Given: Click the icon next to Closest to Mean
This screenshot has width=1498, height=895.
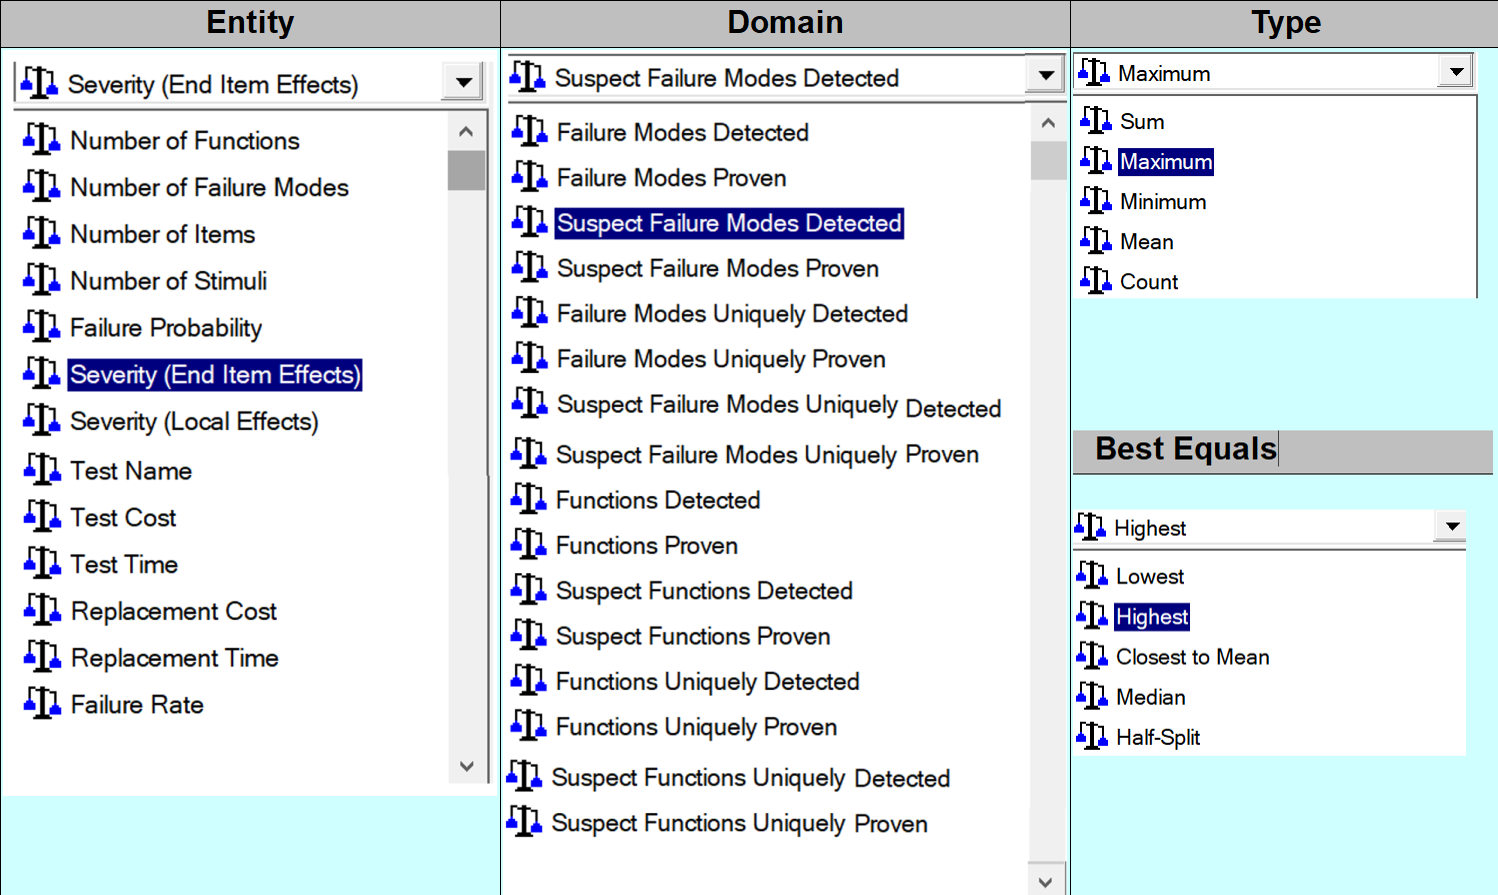Looking at the screenshot, I should 1092,656.
